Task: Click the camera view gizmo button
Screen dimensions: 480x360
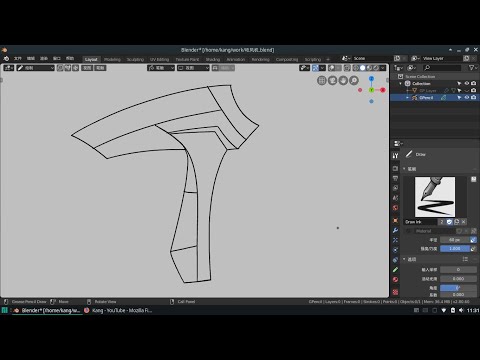Action: coord(332,80)
